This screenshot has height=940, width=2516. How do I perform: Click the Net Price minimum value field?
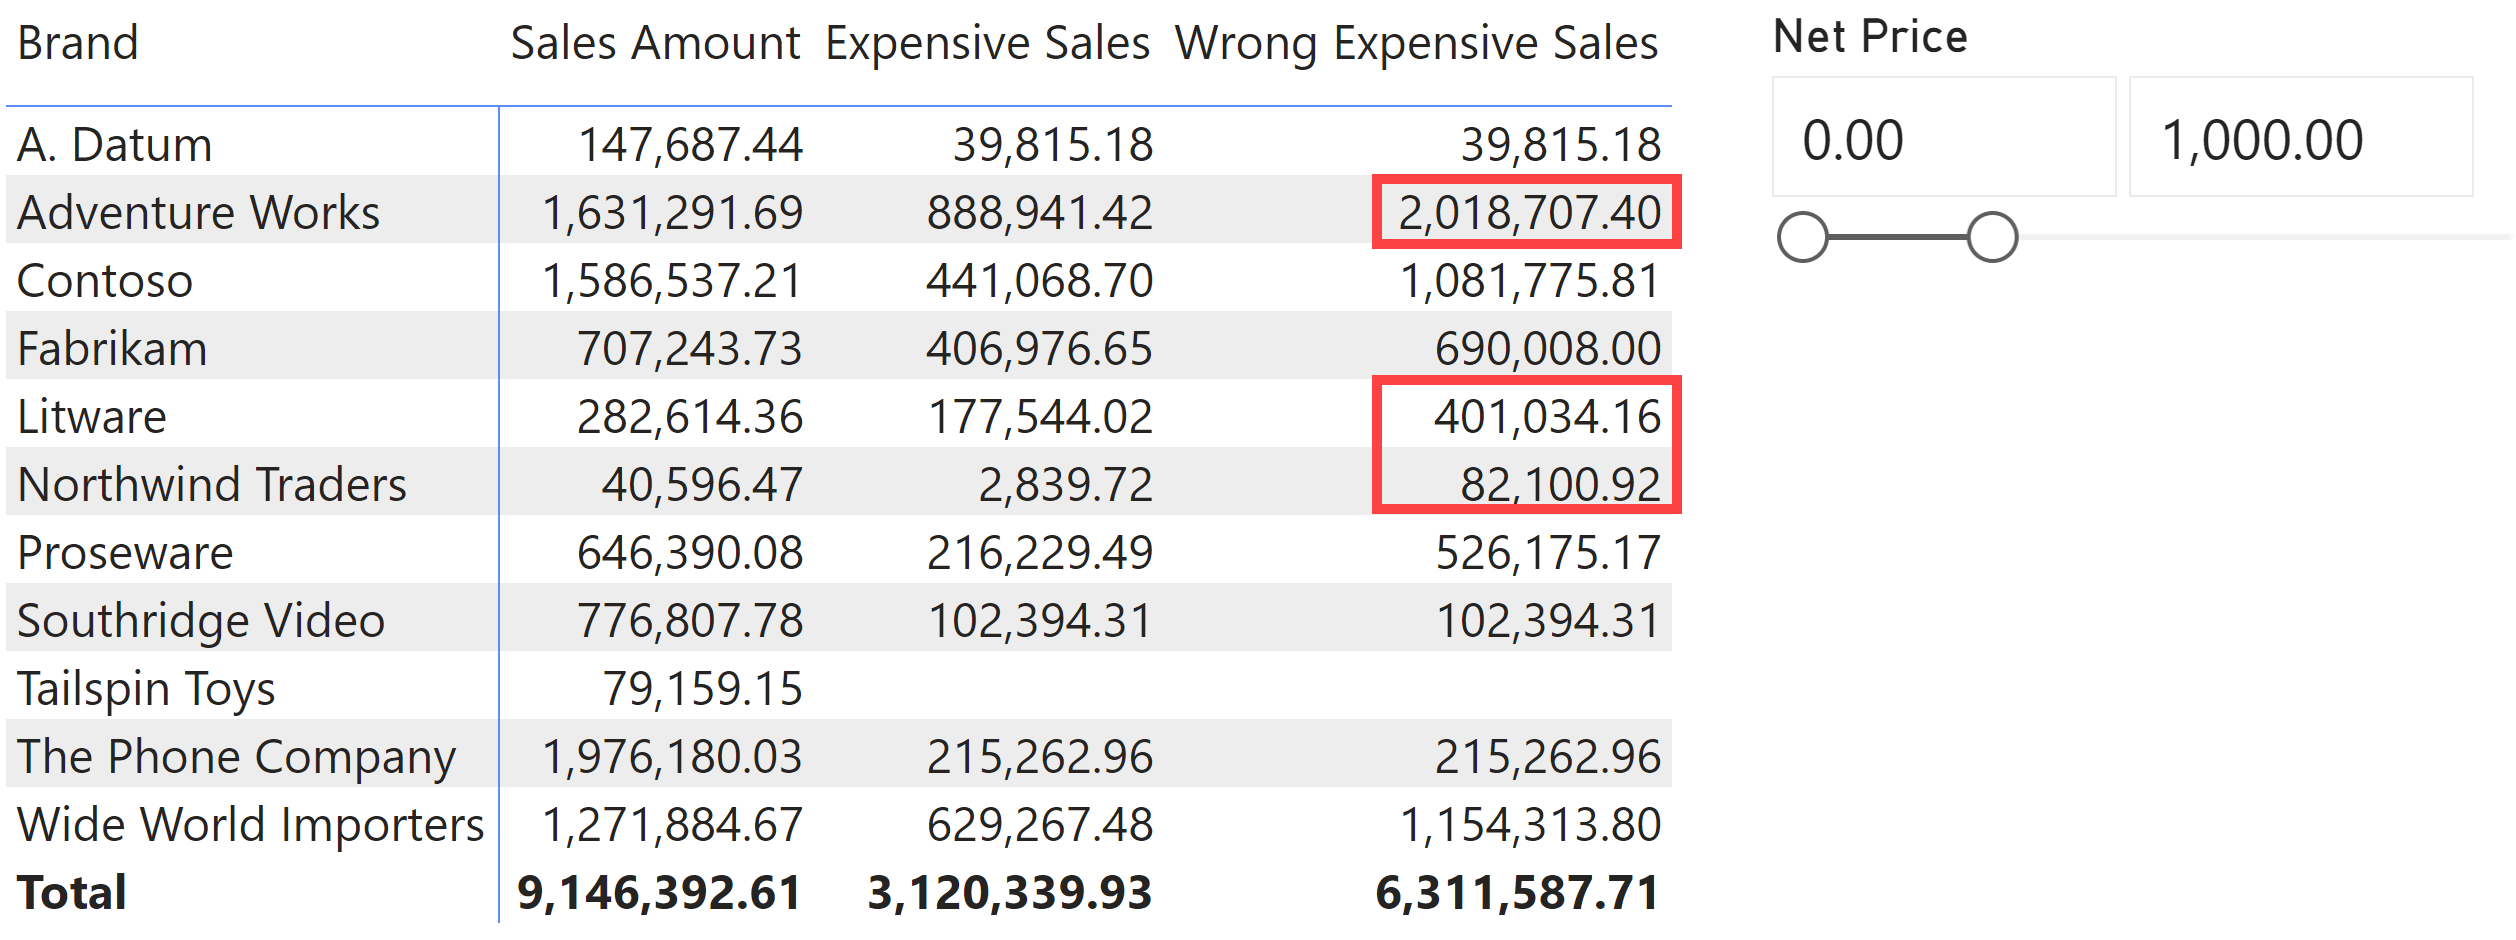click(1944, 137)
